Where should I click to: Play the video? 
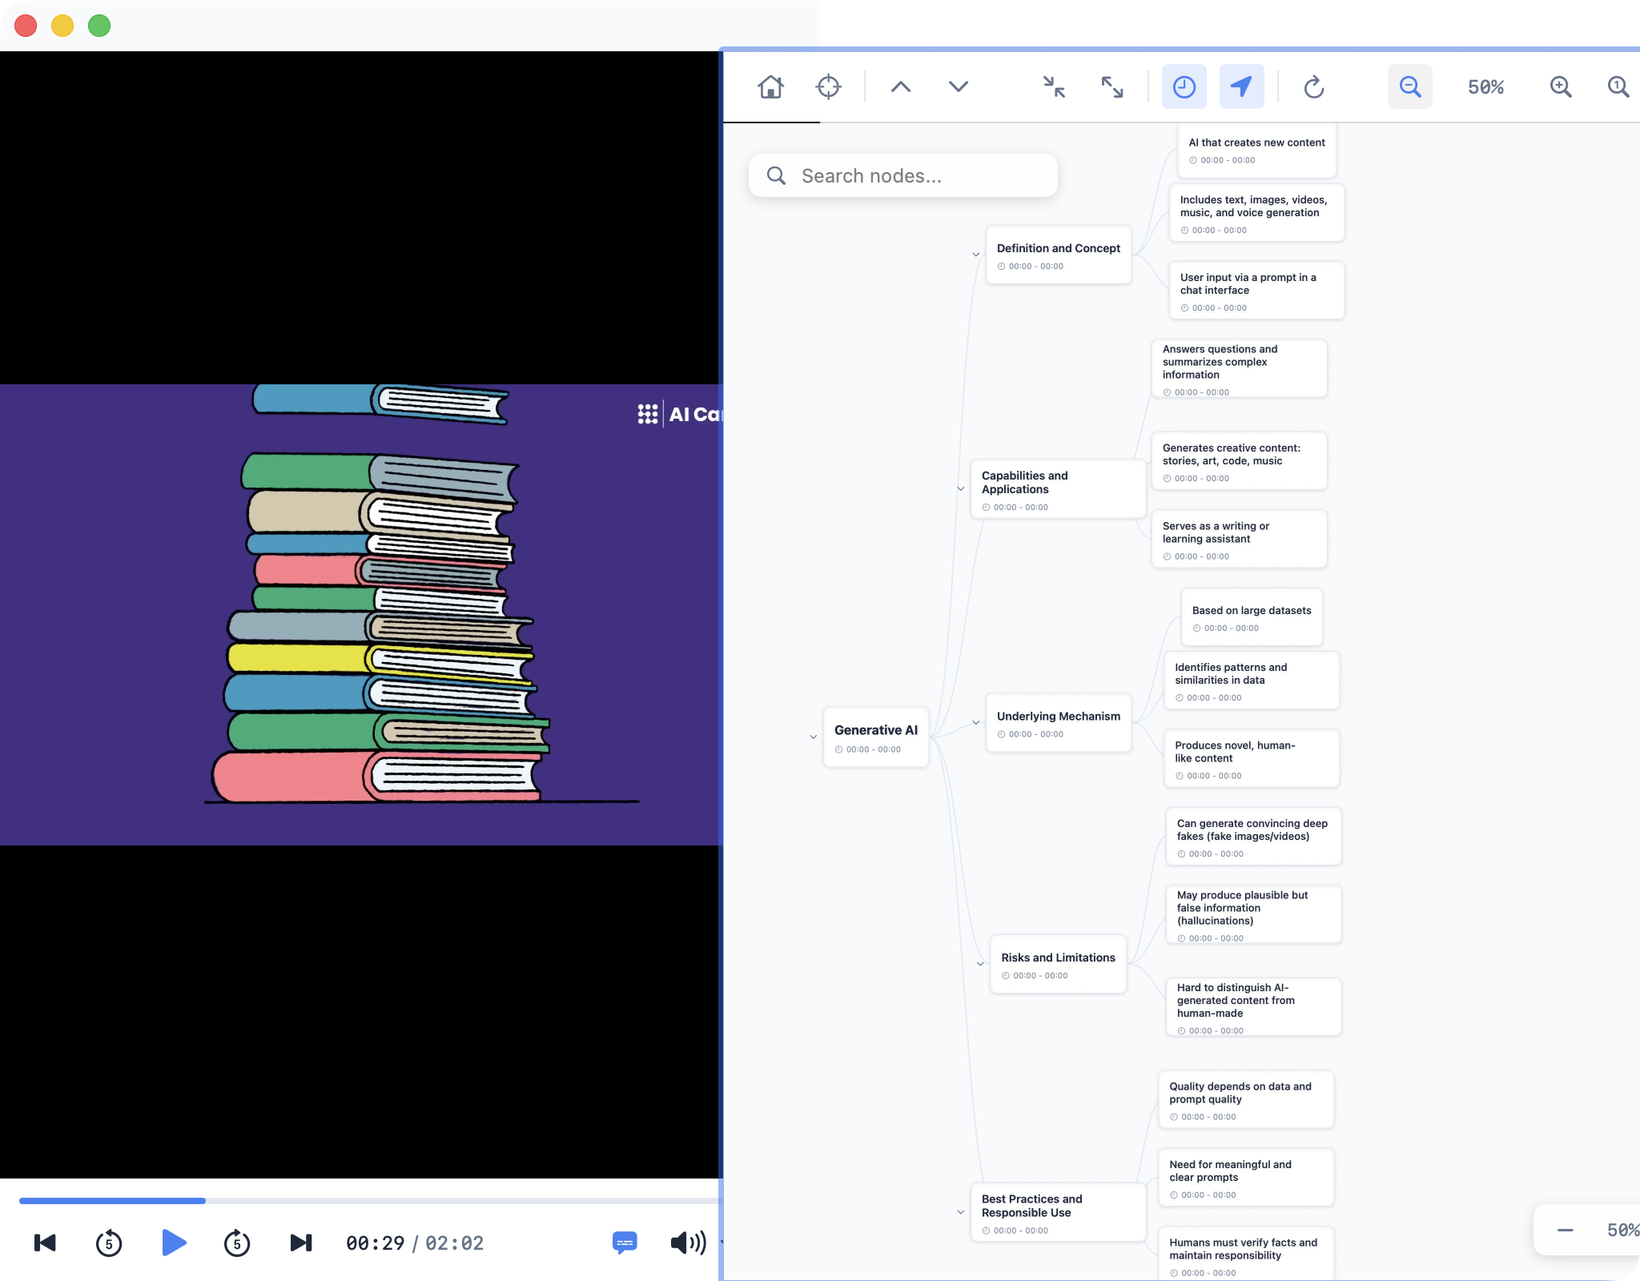point(173,1243)
